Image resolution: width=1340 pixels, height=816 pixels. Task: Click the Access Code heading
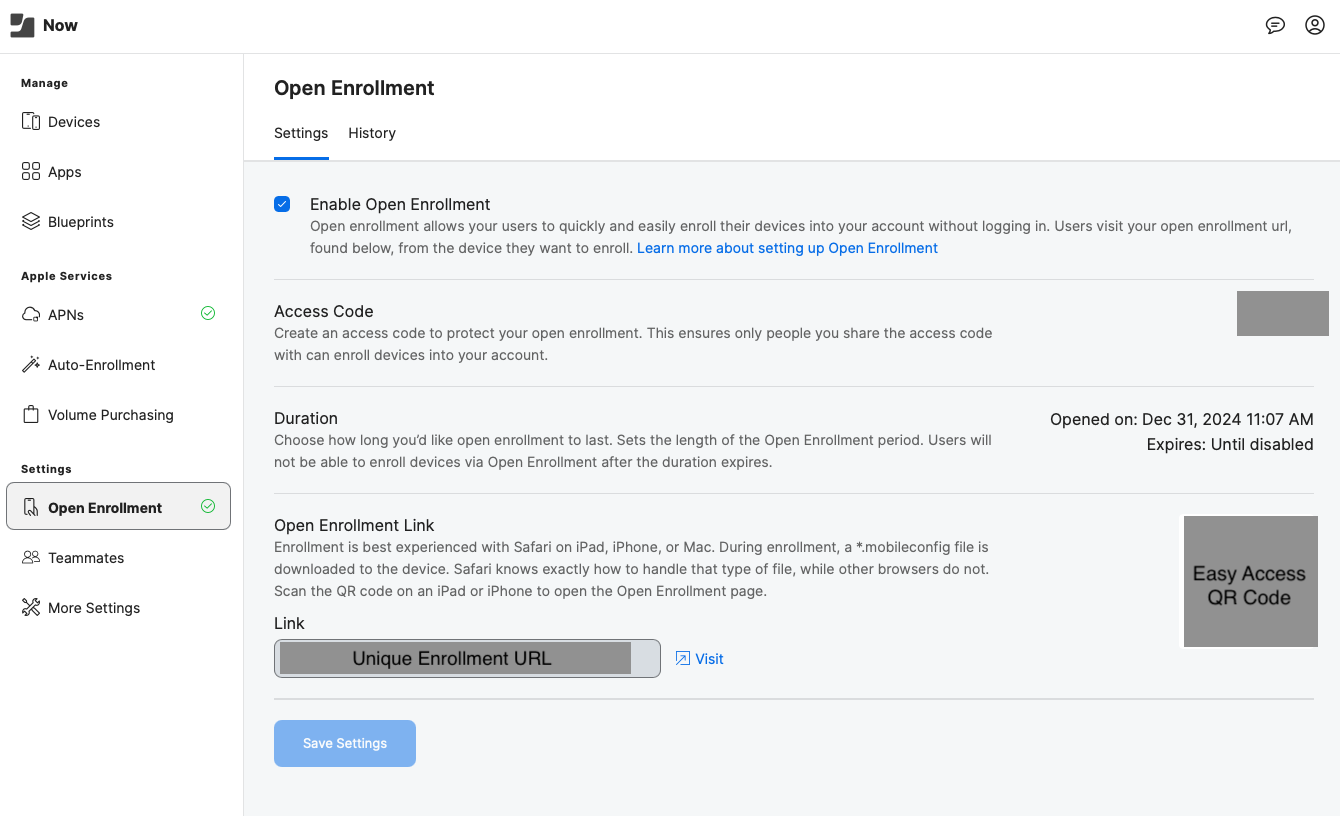coord(324,311)
